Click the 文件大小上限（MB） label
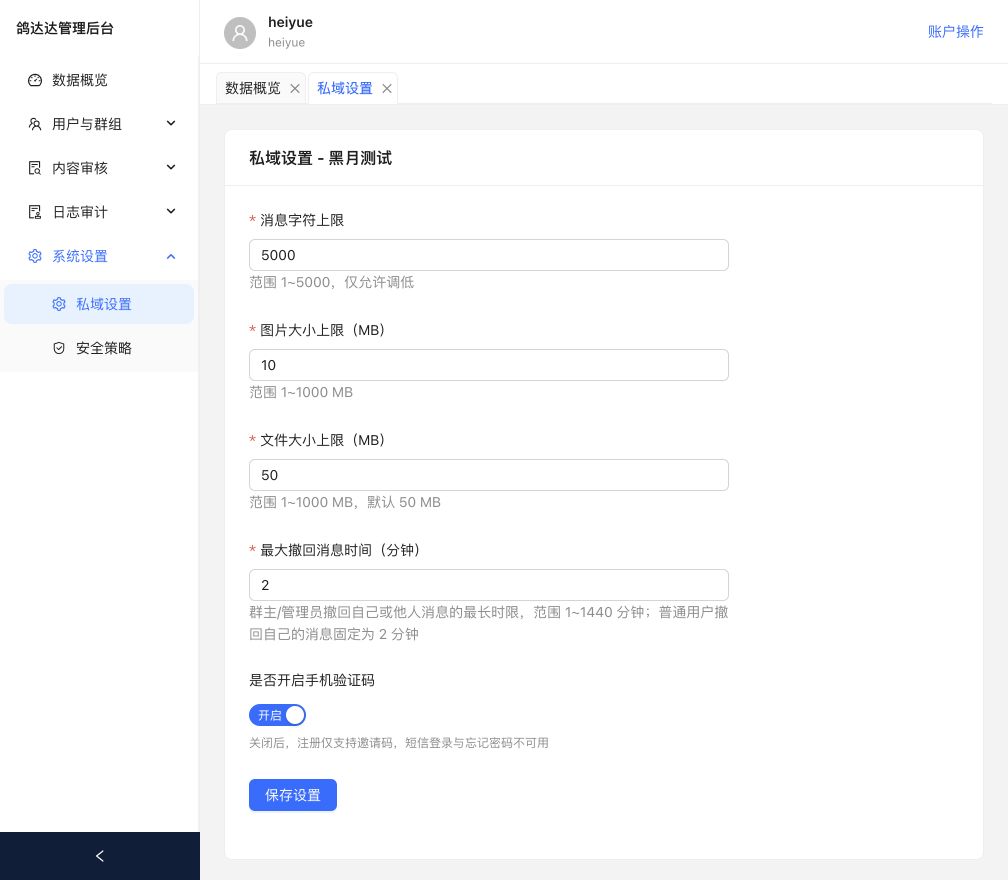This screenshot has height=880, width=1008. (323, 440)
